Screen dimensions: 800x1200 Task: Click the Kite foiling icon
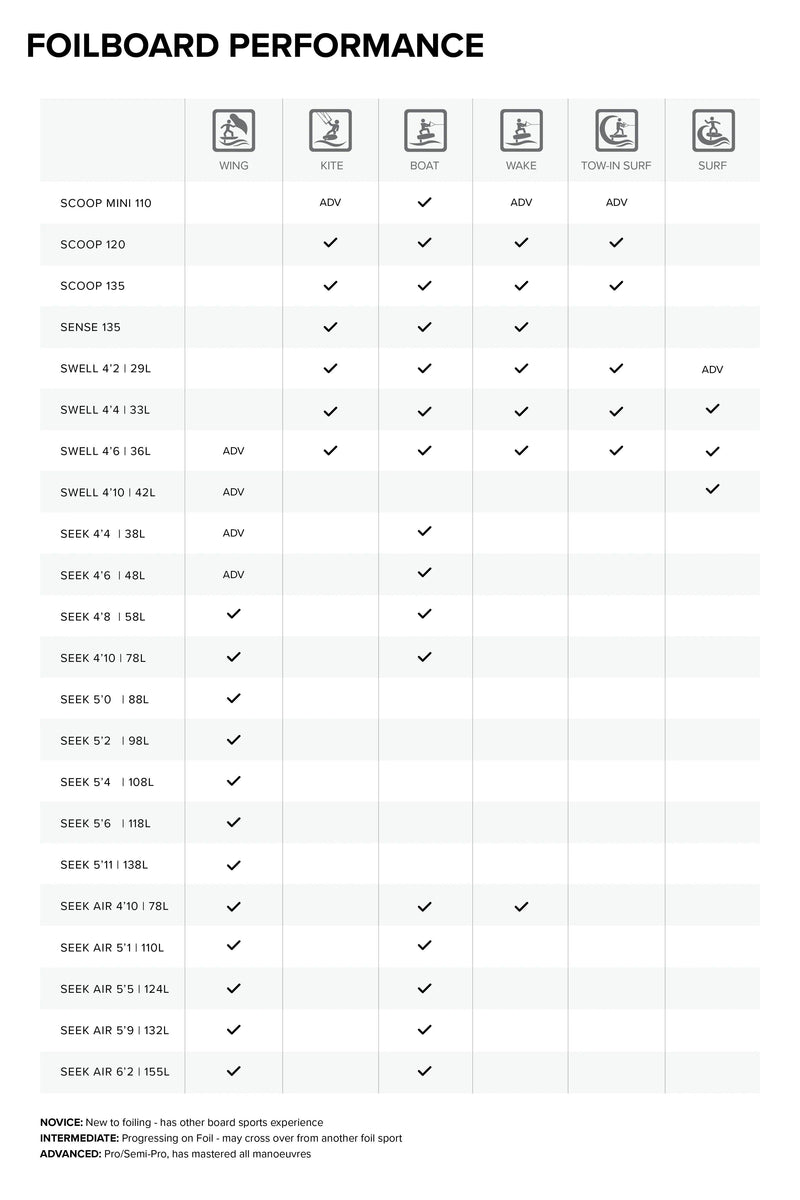330,130
